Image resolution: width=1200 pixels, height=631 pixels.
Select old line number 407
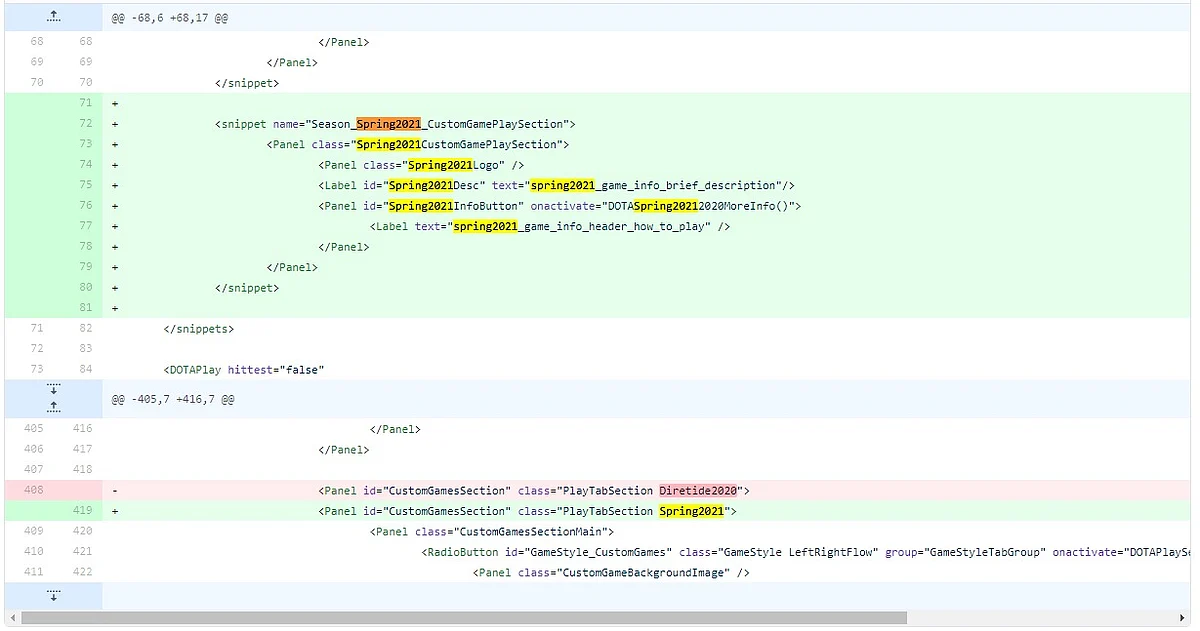point(34,470)
